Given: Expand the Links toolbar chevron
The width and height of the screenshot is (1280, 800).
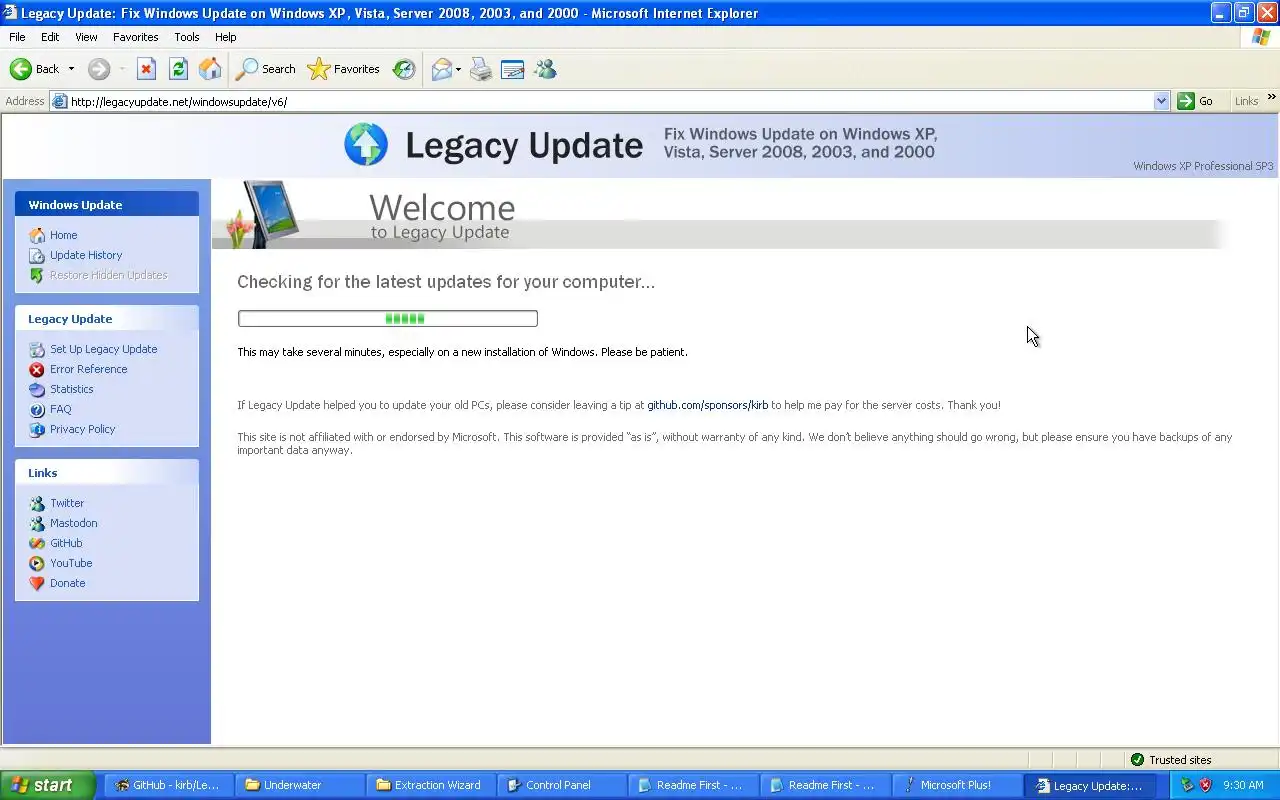Looking at the screenshot, I should point(1271,98).
